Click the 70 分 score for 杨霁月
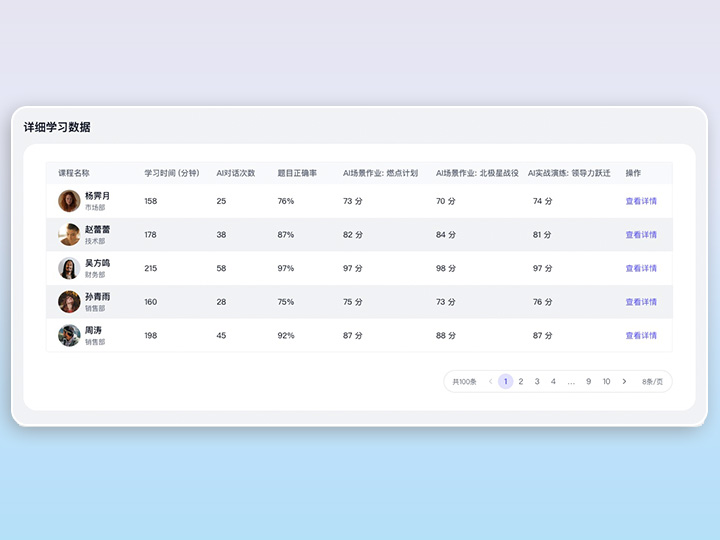Viewport: 720px width, 540px height. click(445, 201)
